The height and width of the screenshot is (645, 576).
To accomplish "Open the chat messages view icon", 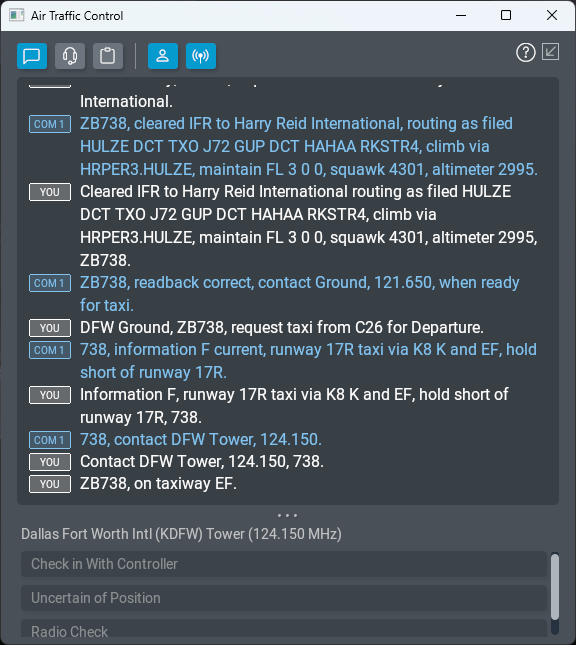I will 32,56.
